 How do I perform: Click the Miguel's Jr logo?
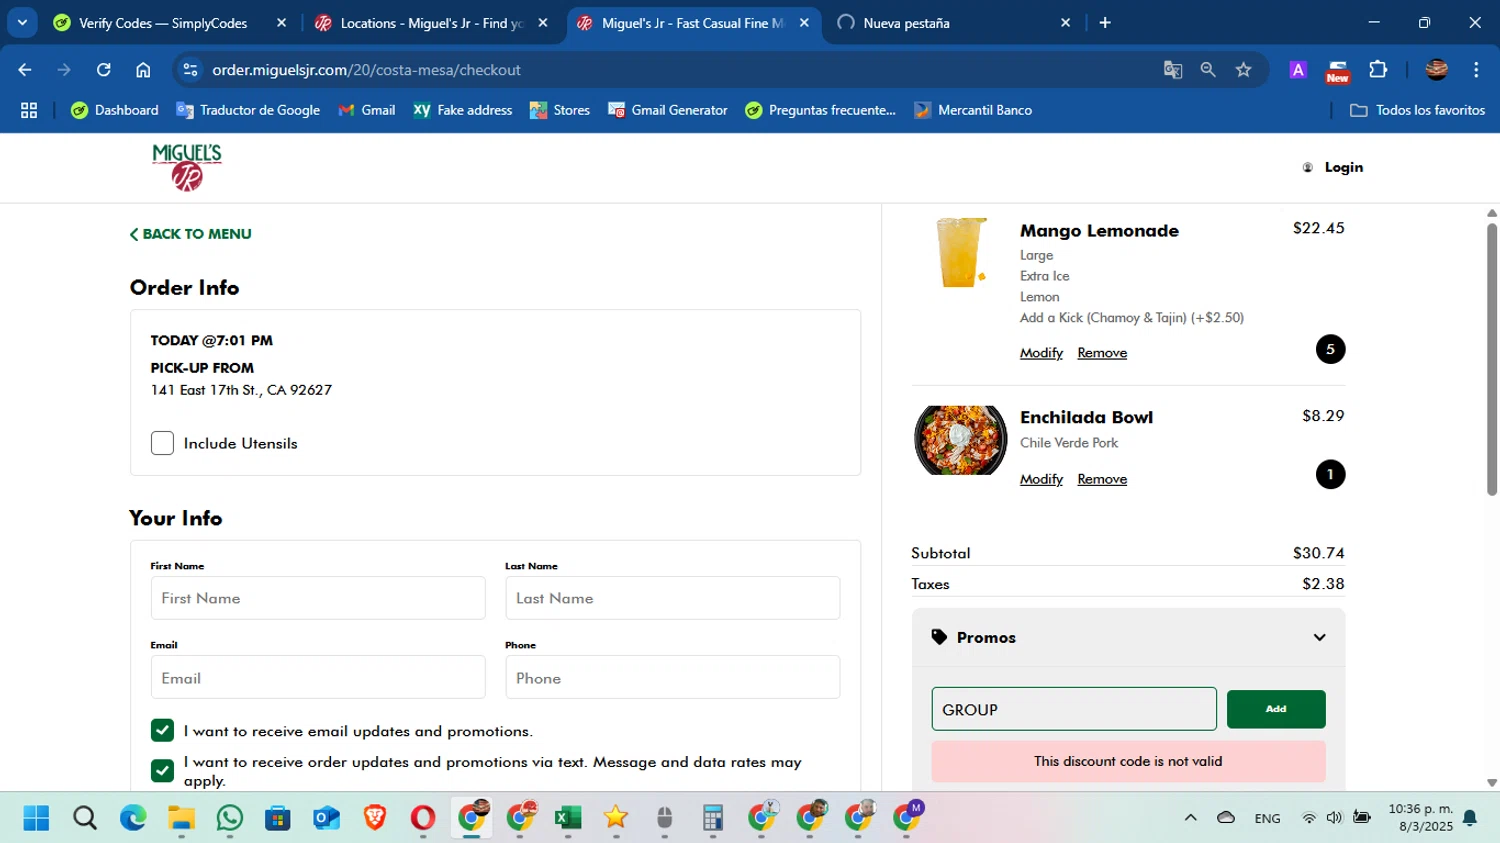pos(187,167)
